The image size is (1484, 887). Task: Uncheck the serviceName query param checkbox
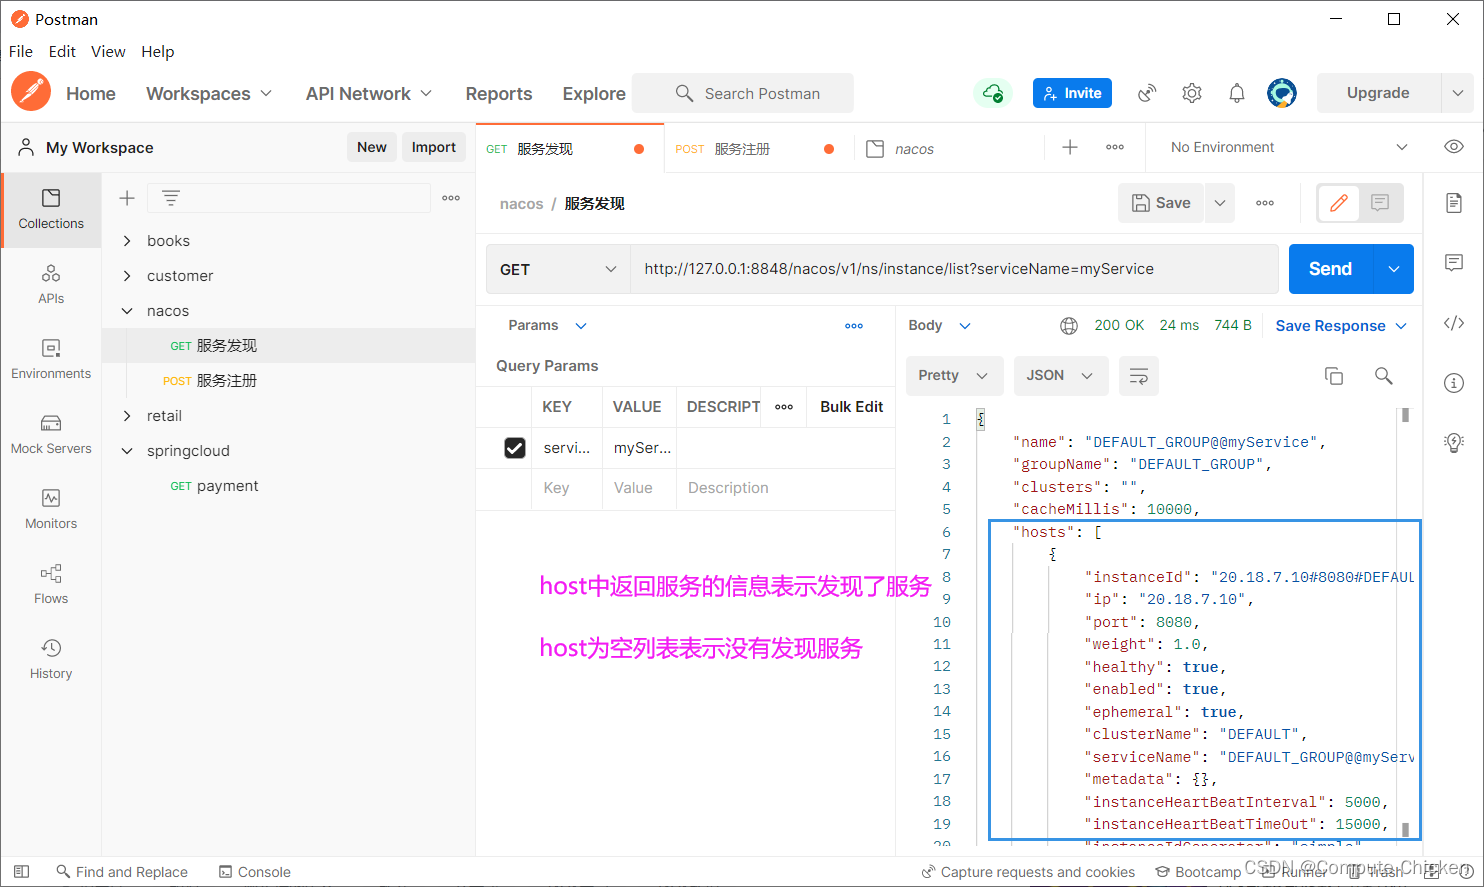515,448
